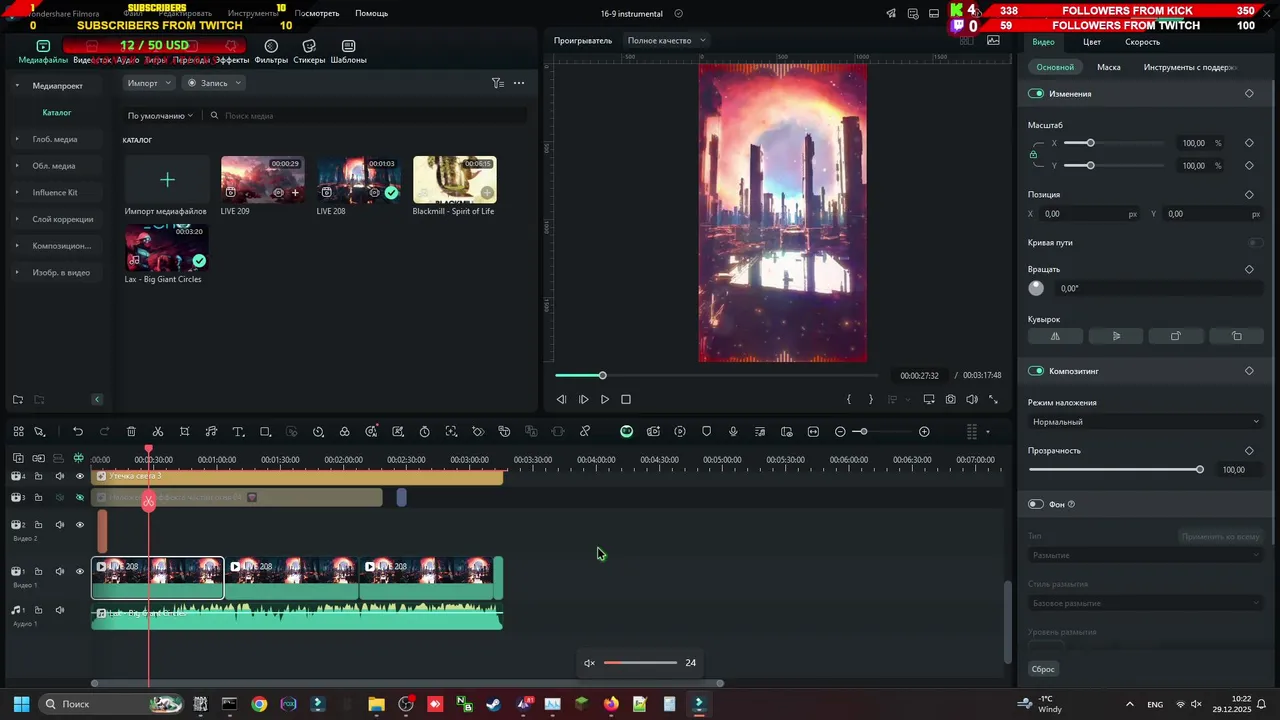Step back one frame in the player
The image size is (1280, 720).
point(561,399)
